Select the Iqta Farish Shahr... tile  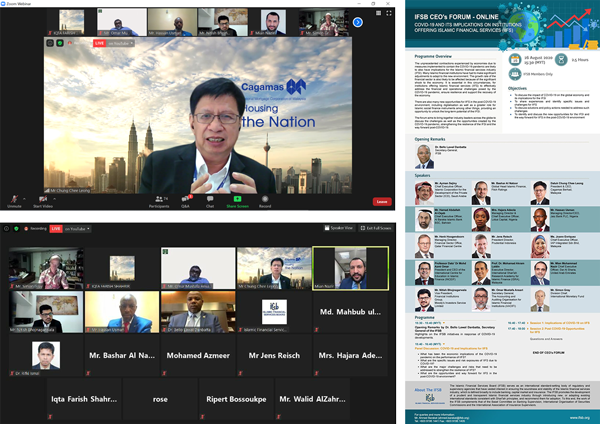[x=84, y=399]
